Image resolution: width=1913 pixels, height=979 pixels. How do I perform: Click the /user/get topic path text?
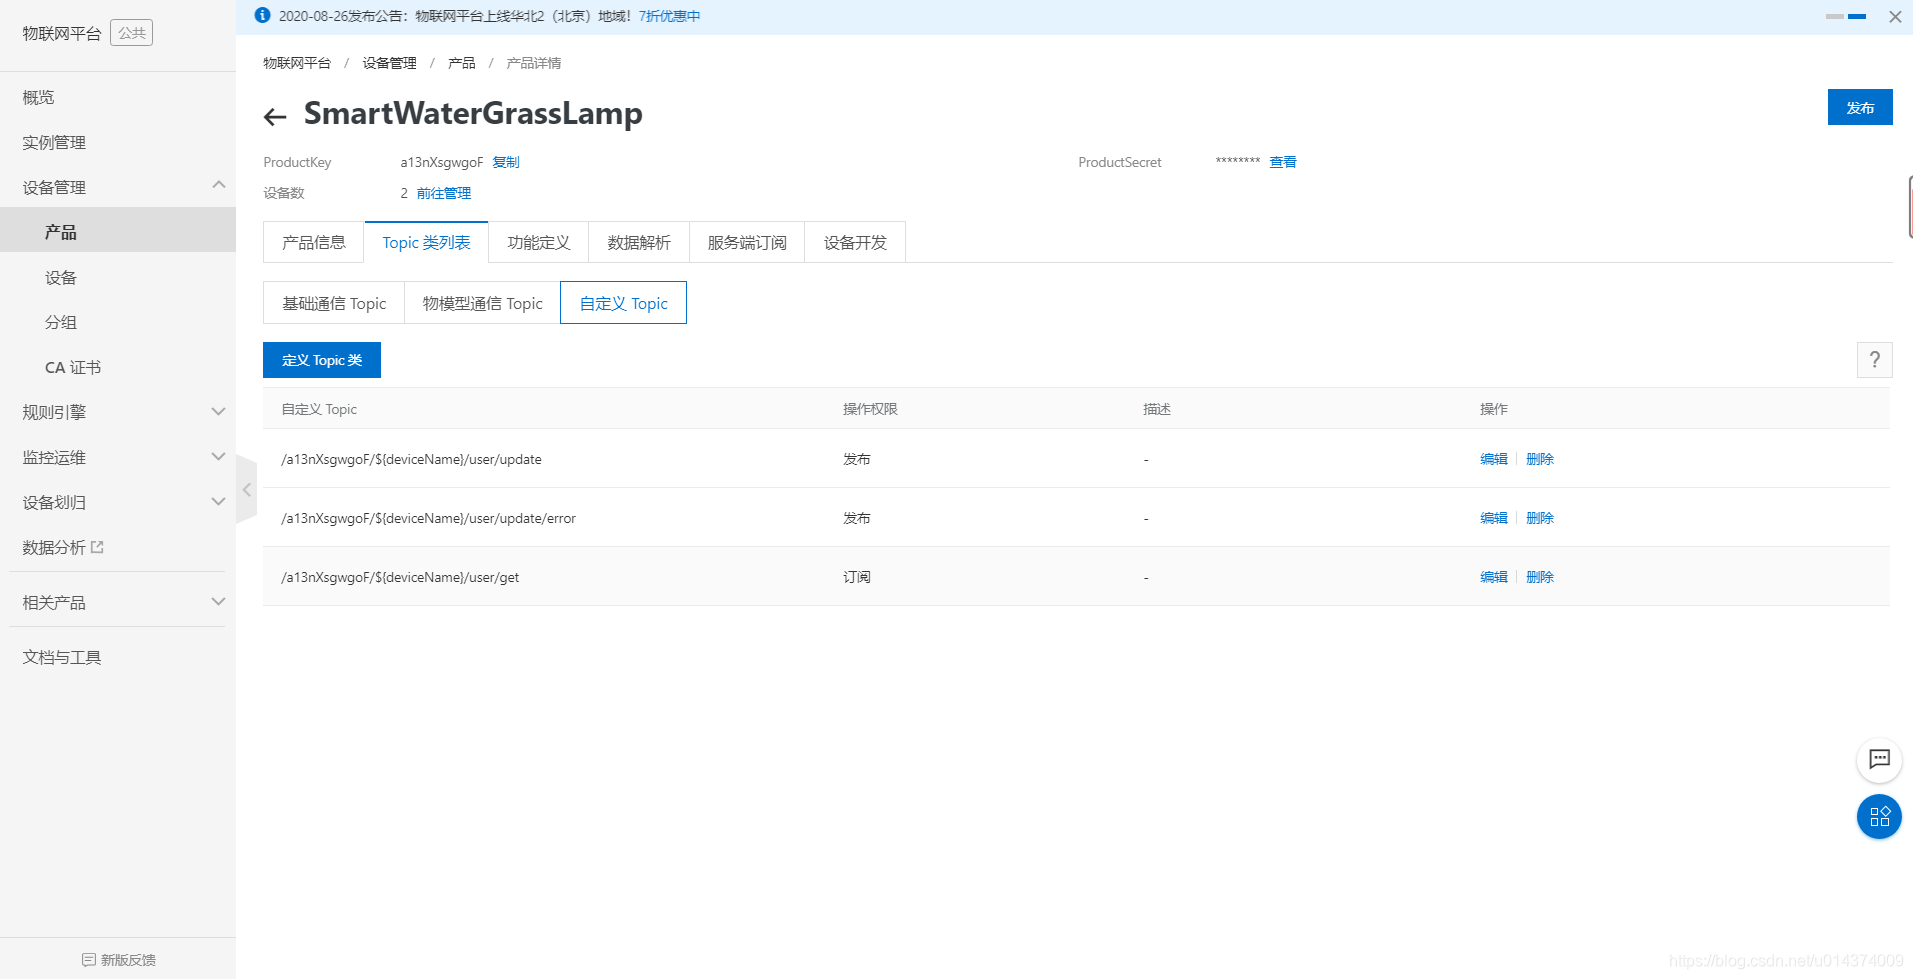pyautogui.click(x=400, y=577)
